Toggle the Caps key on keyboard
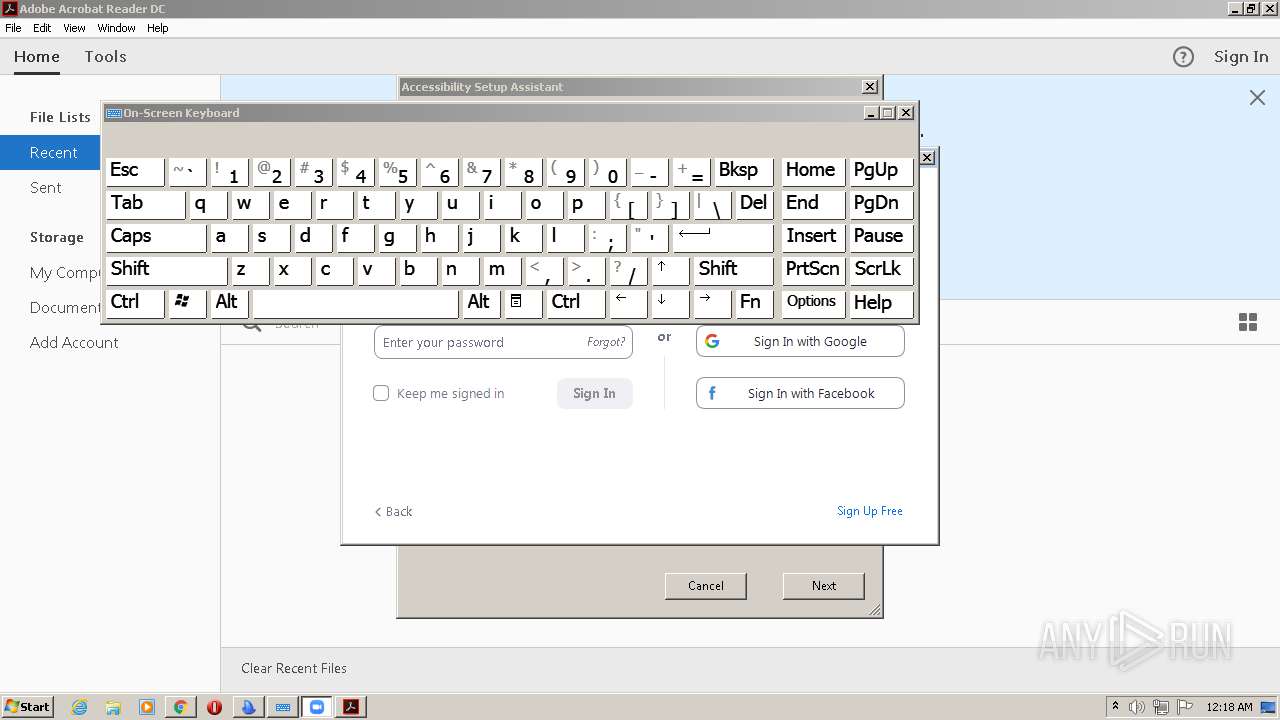 pos(156,236)
